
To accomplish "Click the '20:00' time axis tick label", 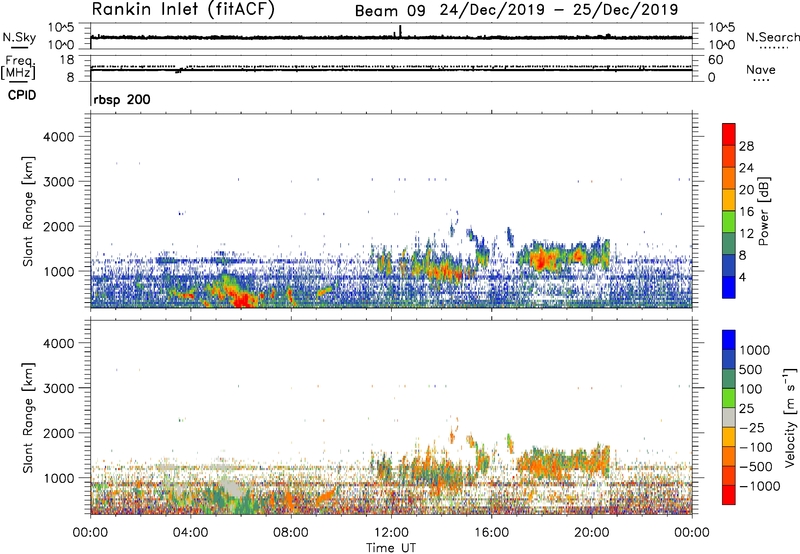I will point(592,533).
